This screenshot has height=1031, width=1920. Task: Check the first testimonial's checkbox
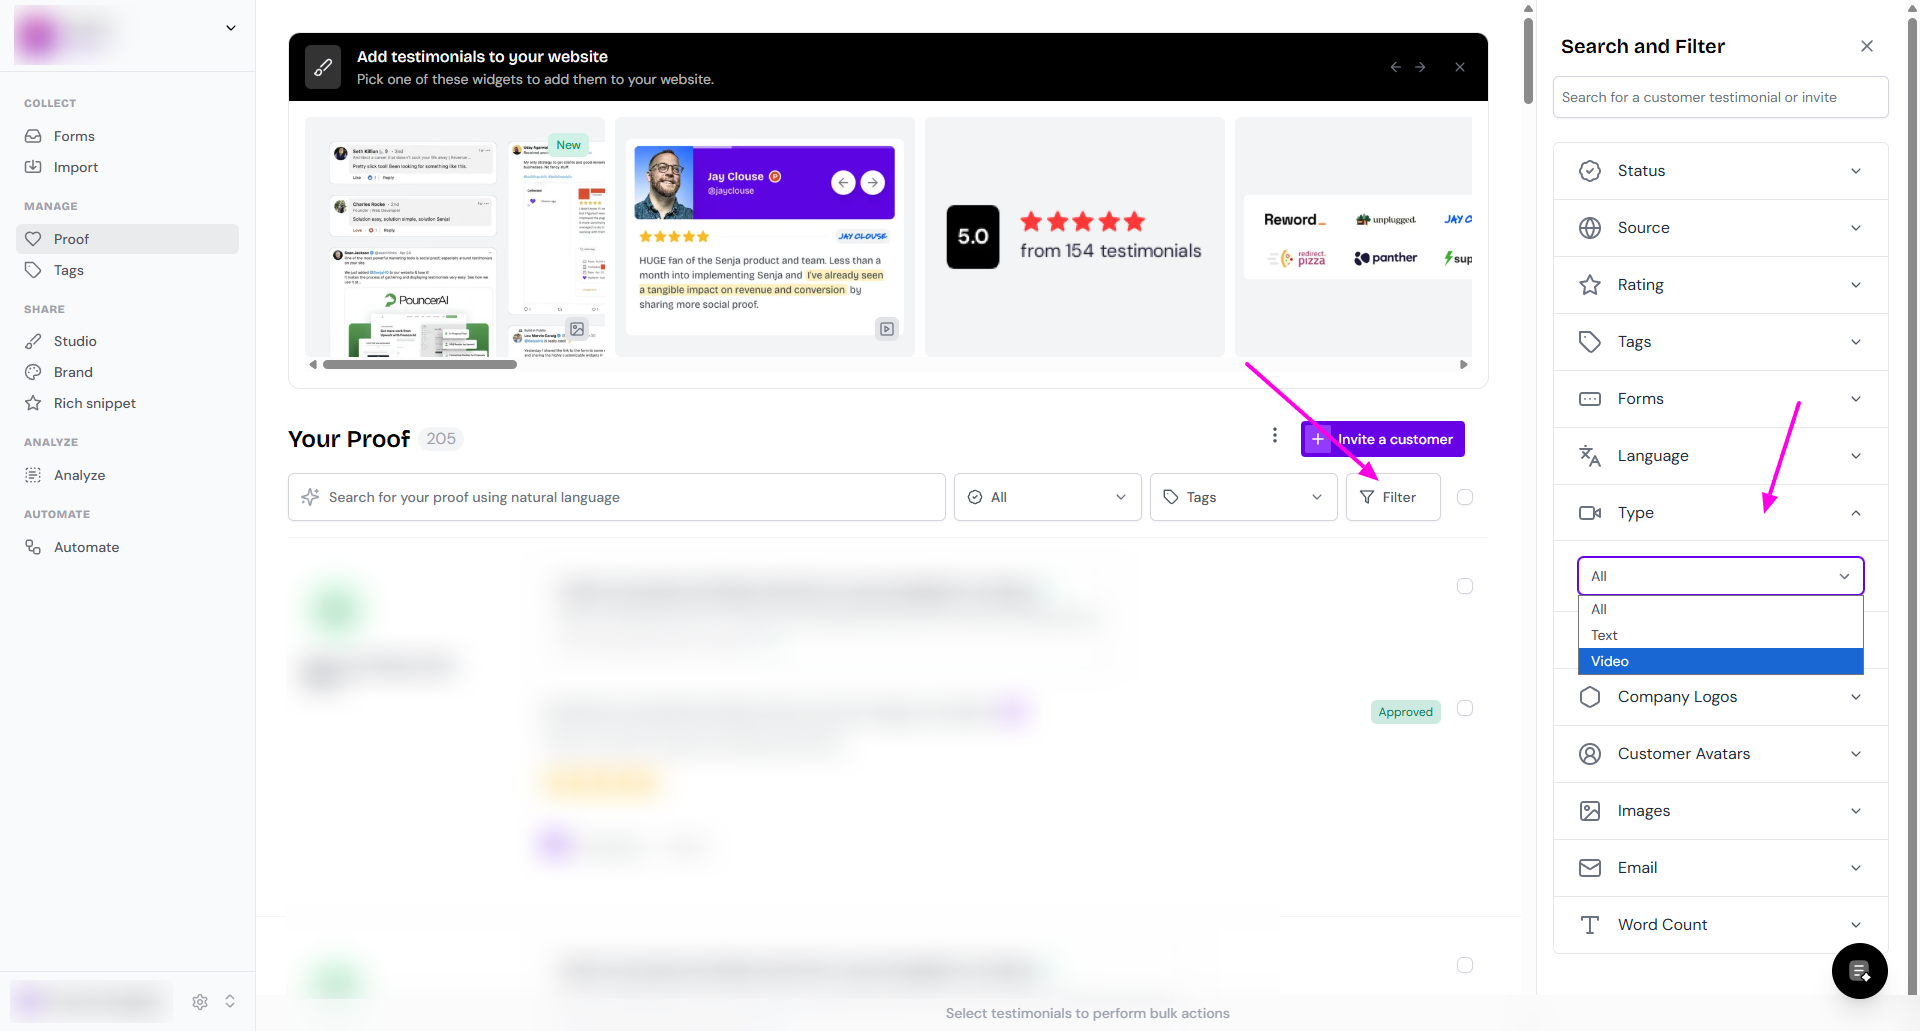[1465, 586]
